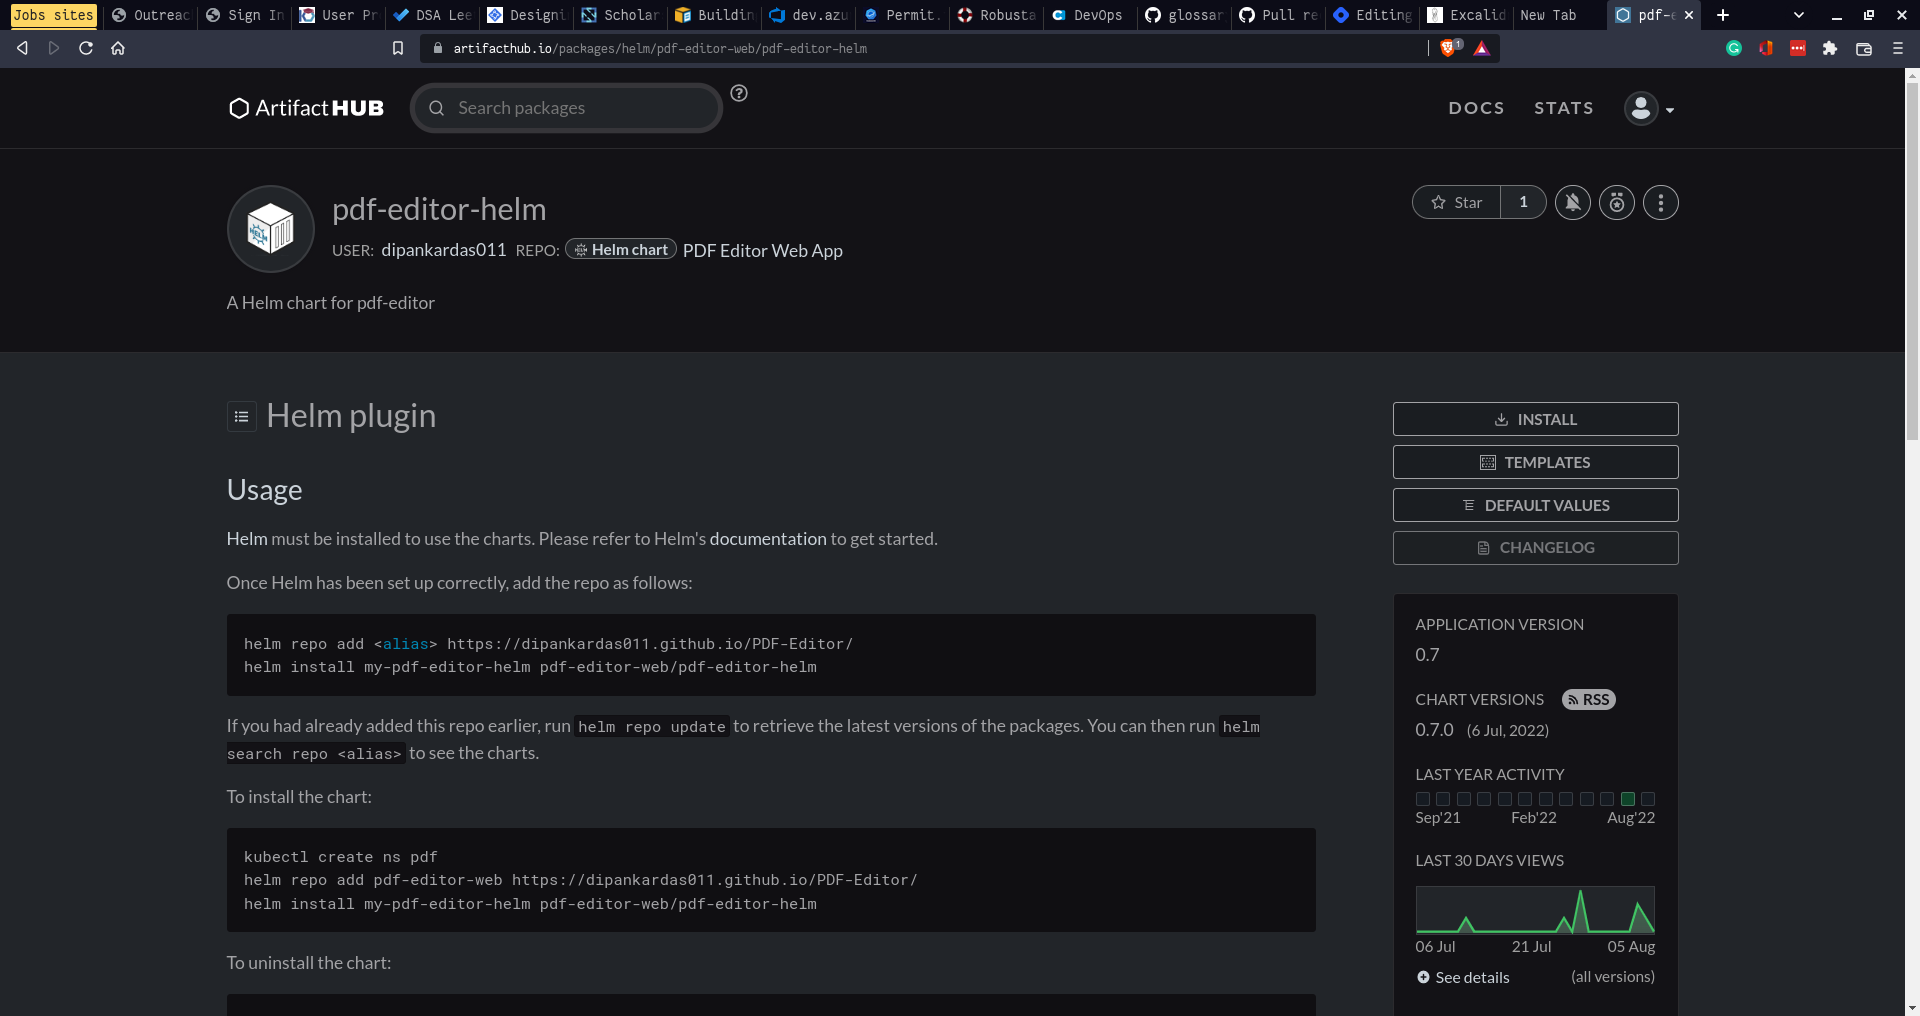The image size is (1920, 1016).
Task: Open the CHANGELOG
Action: tap(1535, 548)
